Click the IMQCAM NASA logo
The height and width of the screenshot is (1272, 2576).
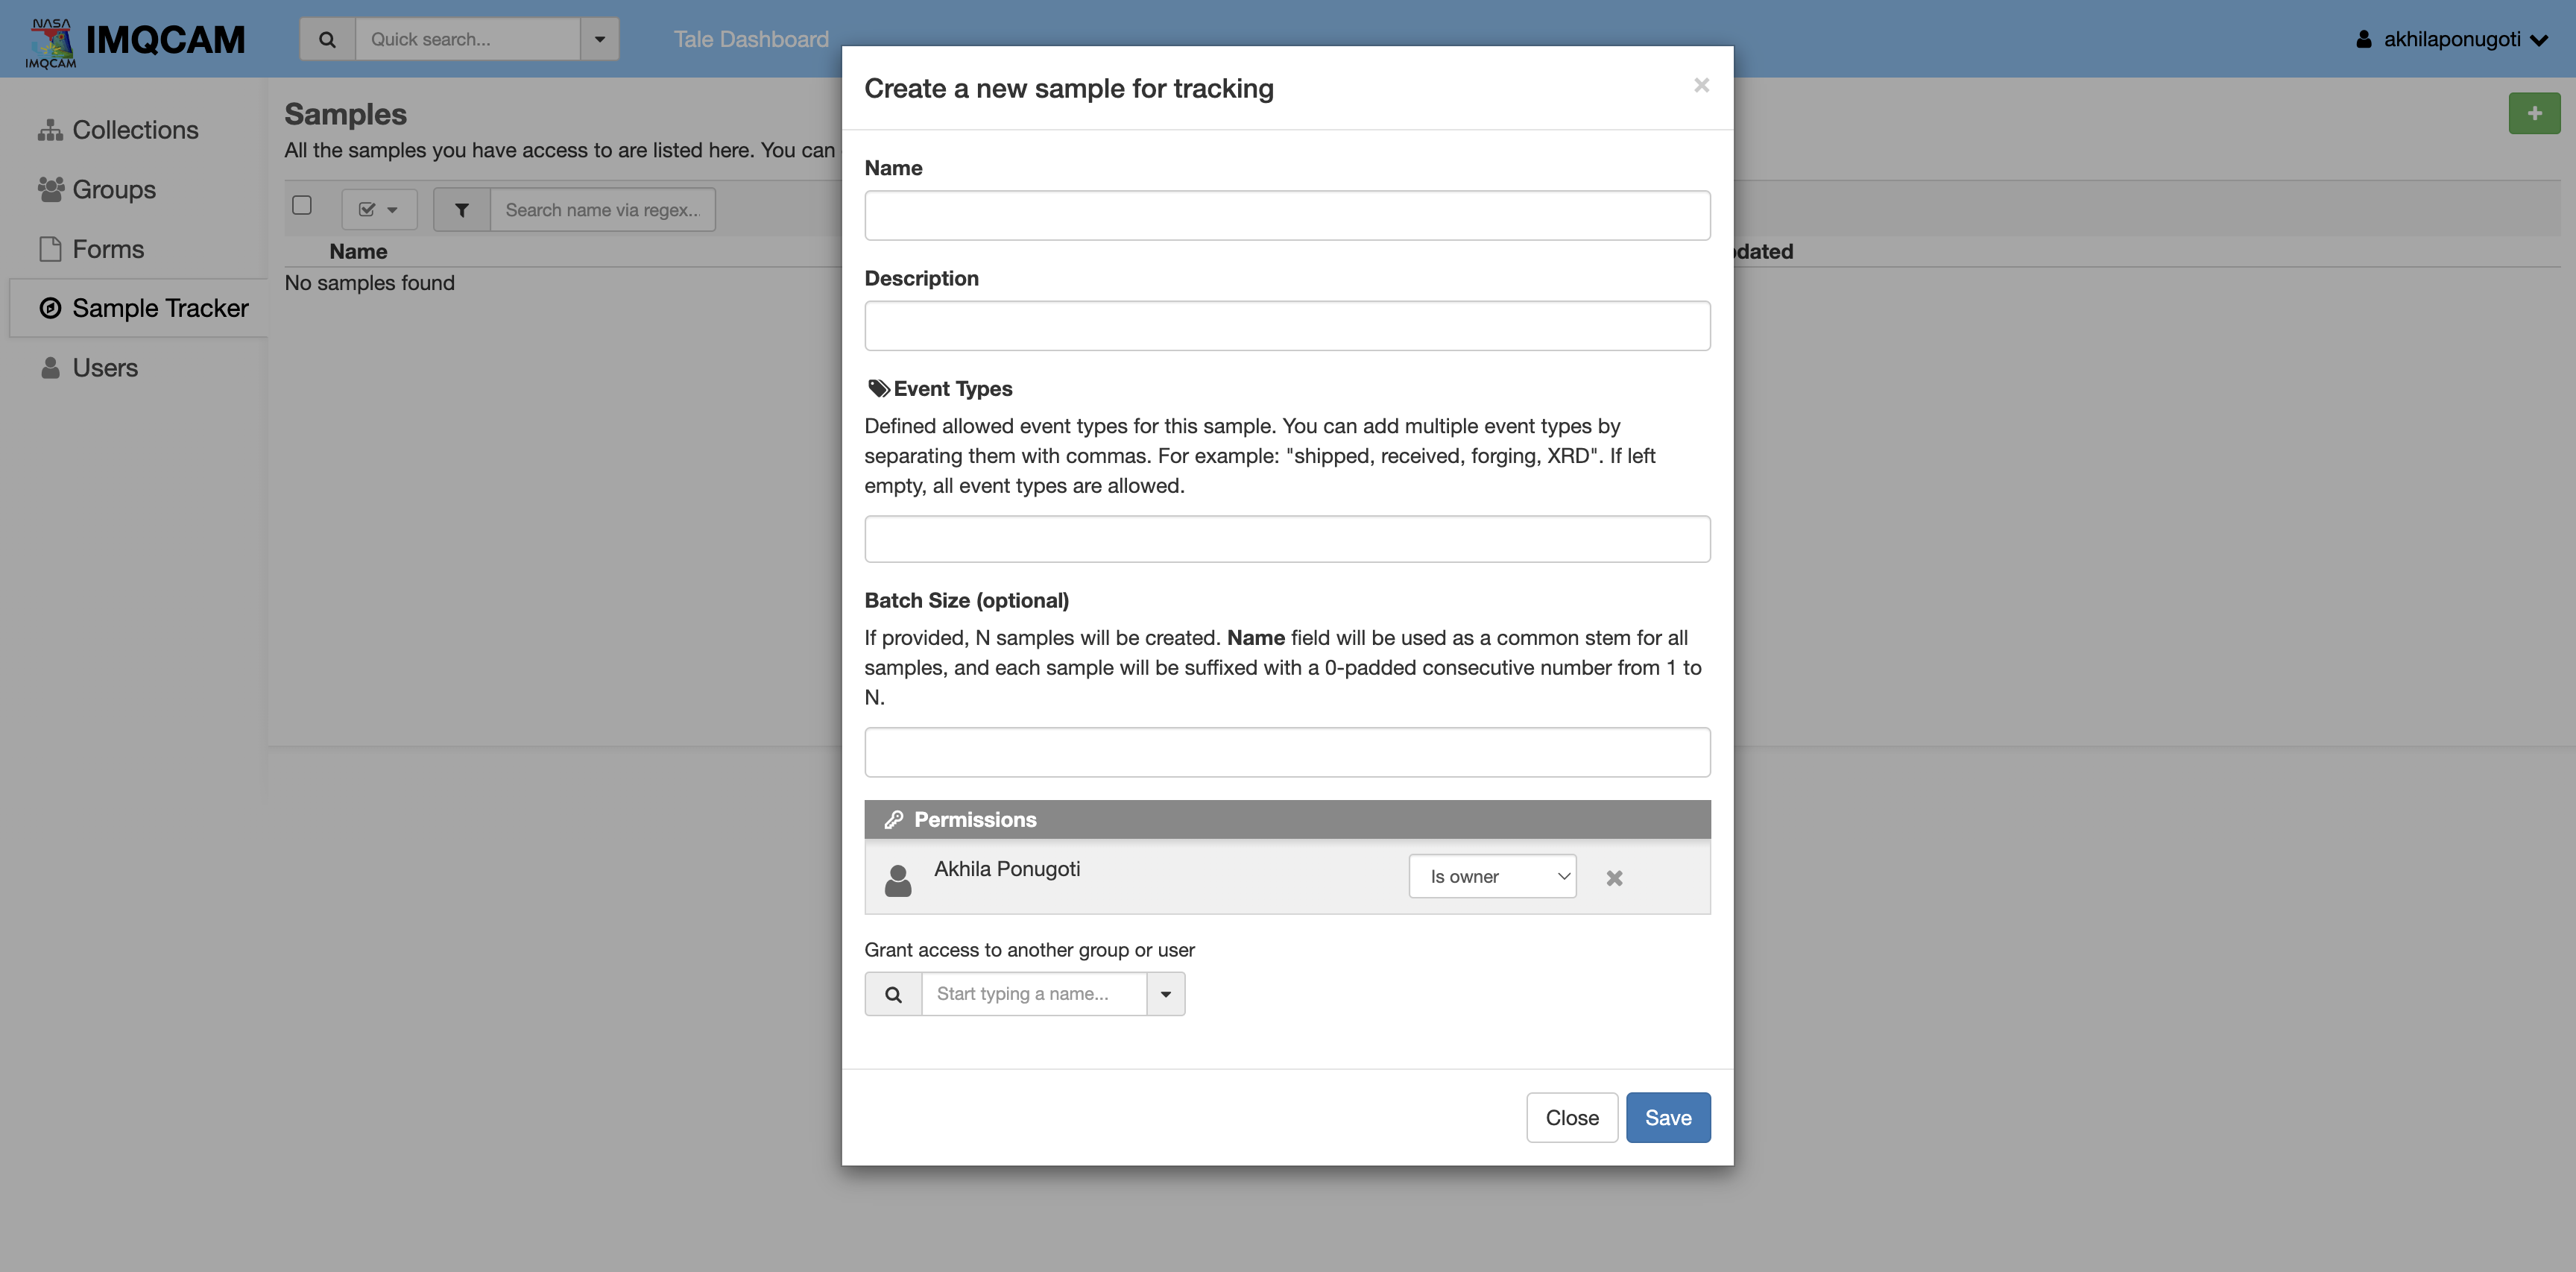tap(51, 43)
